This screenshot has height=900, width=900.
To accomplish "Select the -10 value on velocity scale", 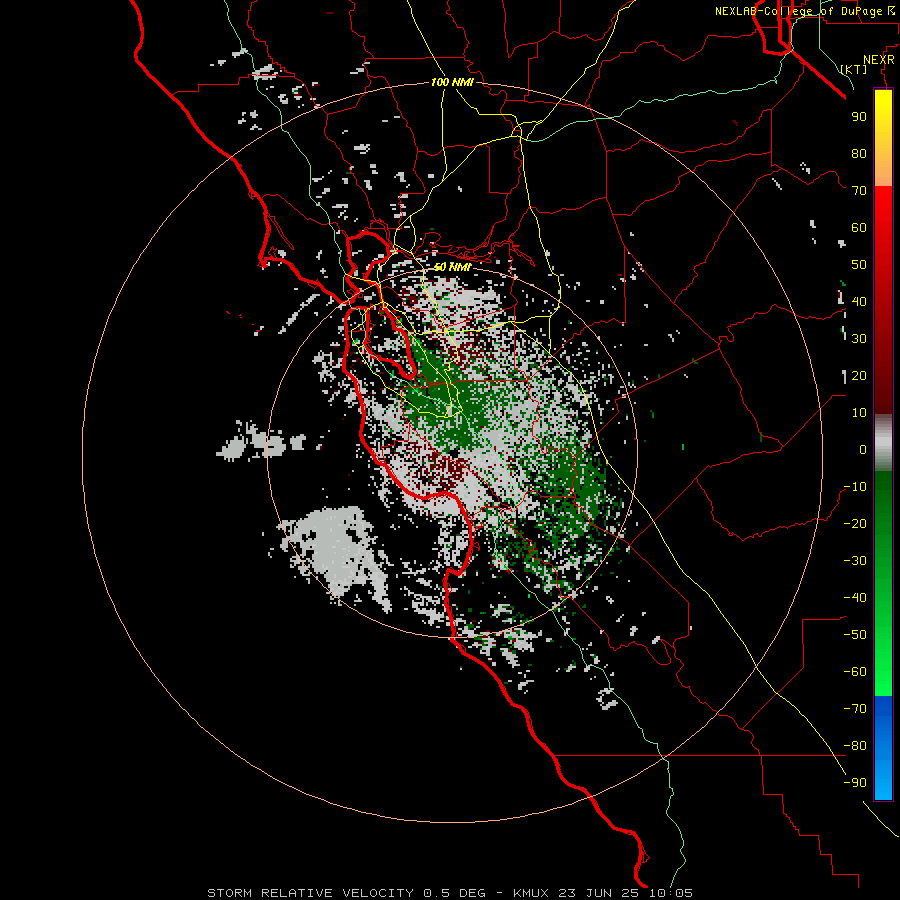I will pos(855,487).
